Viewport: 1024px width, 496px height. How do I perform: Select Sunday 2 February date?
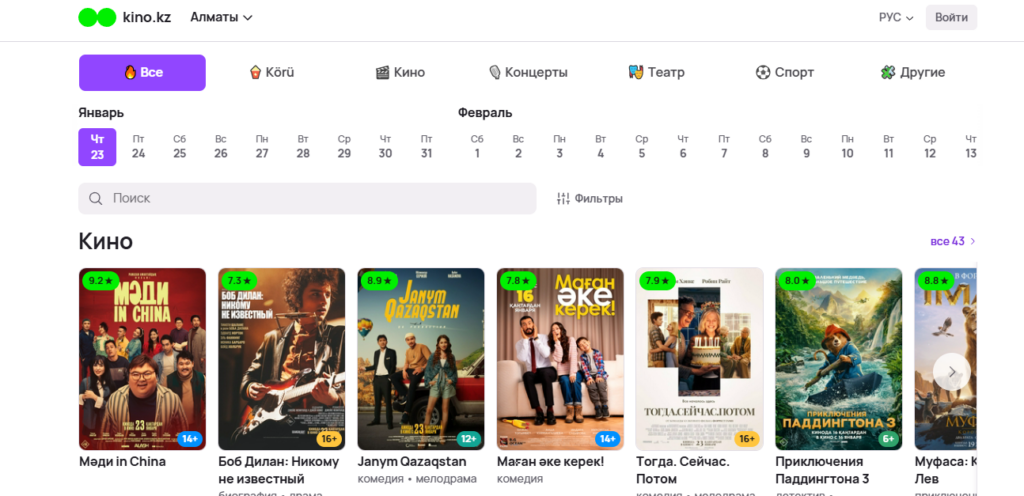point(518,147)
